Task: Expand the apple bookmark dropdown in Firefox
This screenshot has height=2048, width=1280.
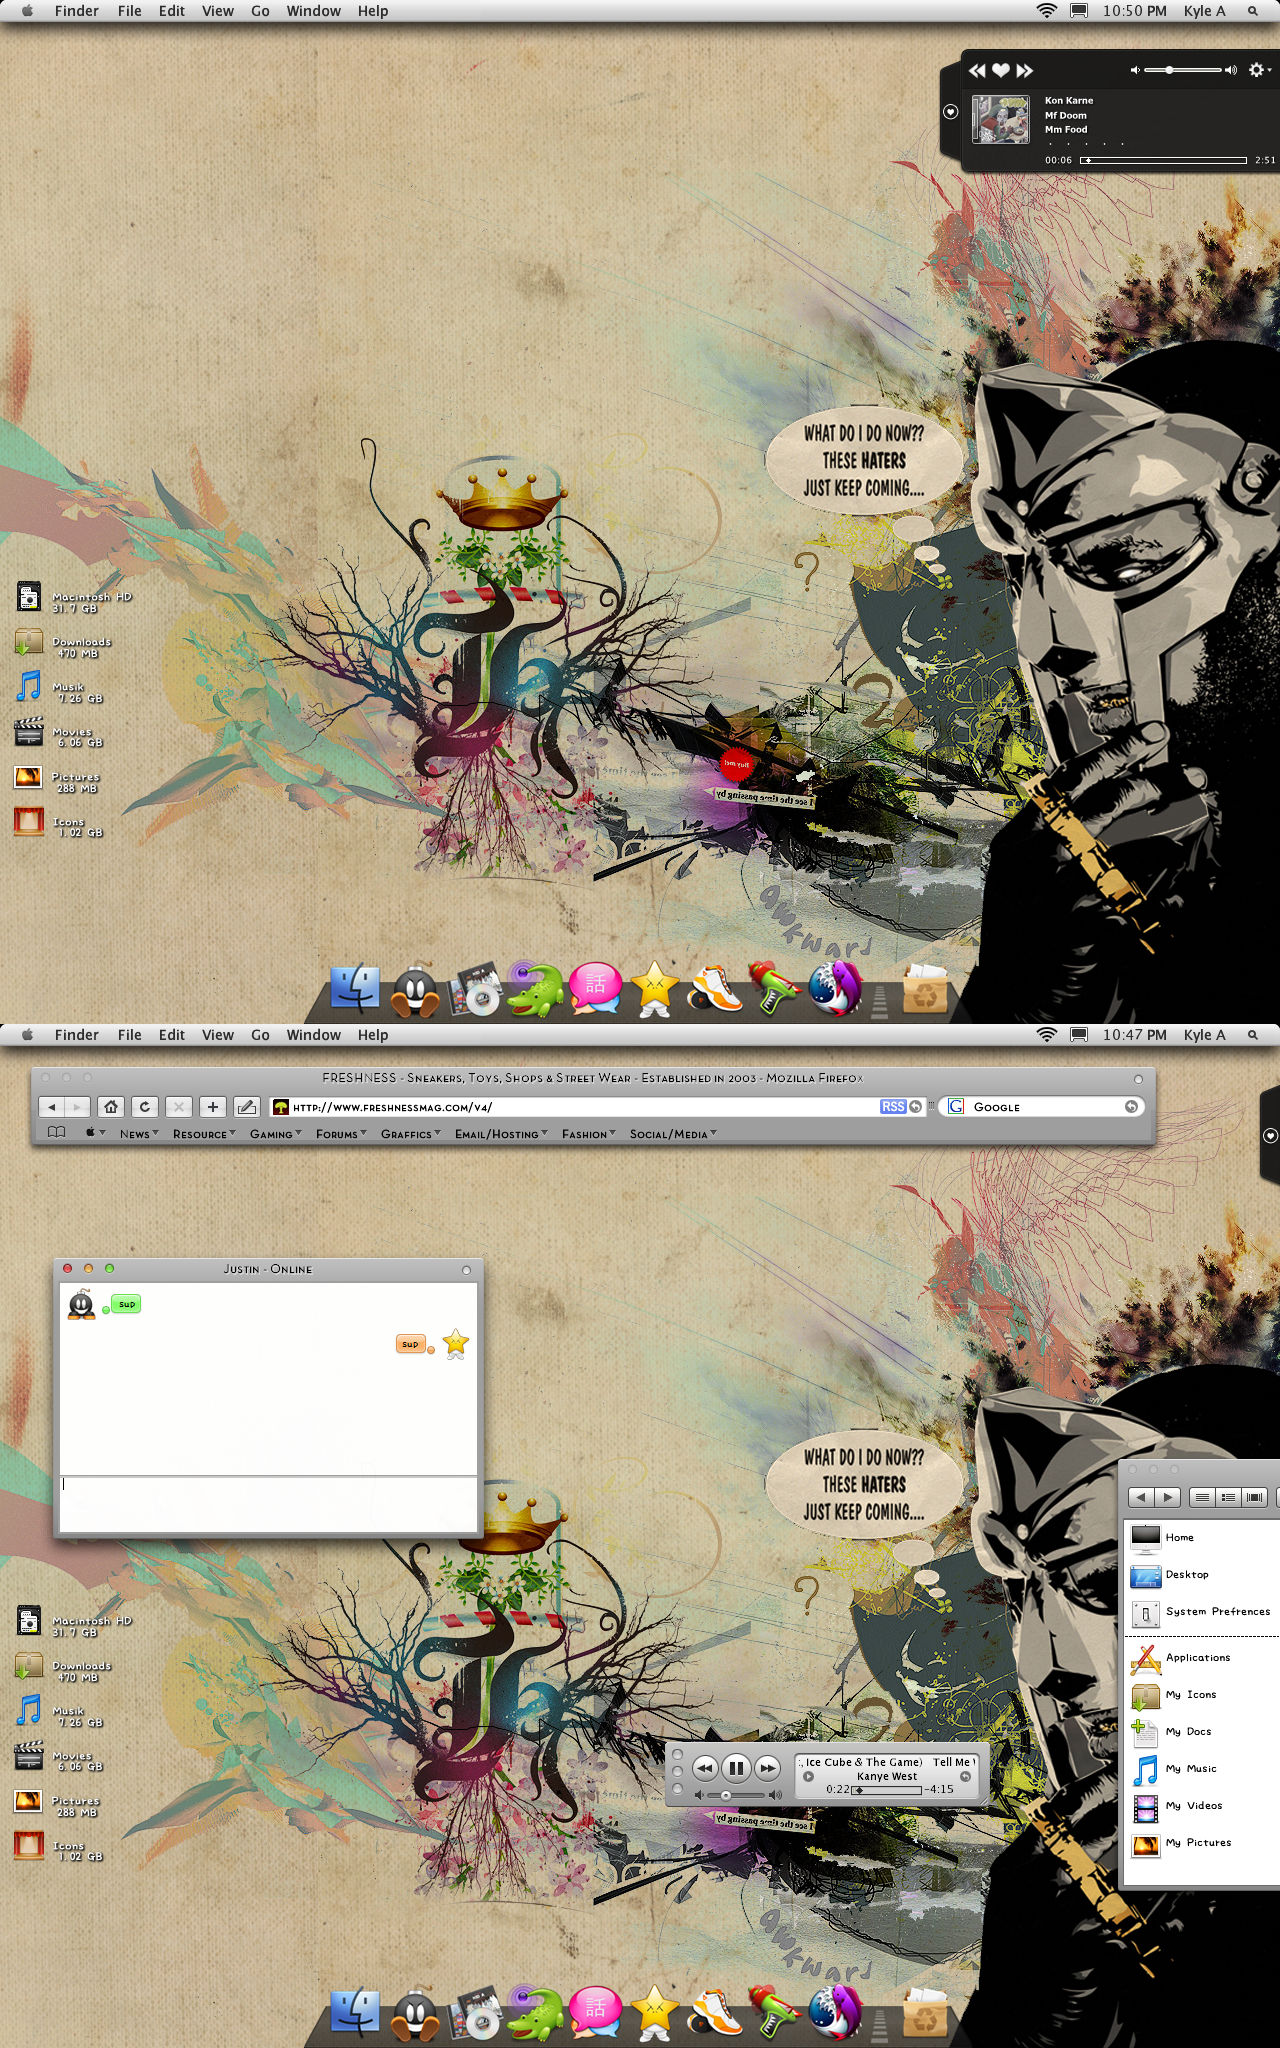Action: (x=95, y=1133)
